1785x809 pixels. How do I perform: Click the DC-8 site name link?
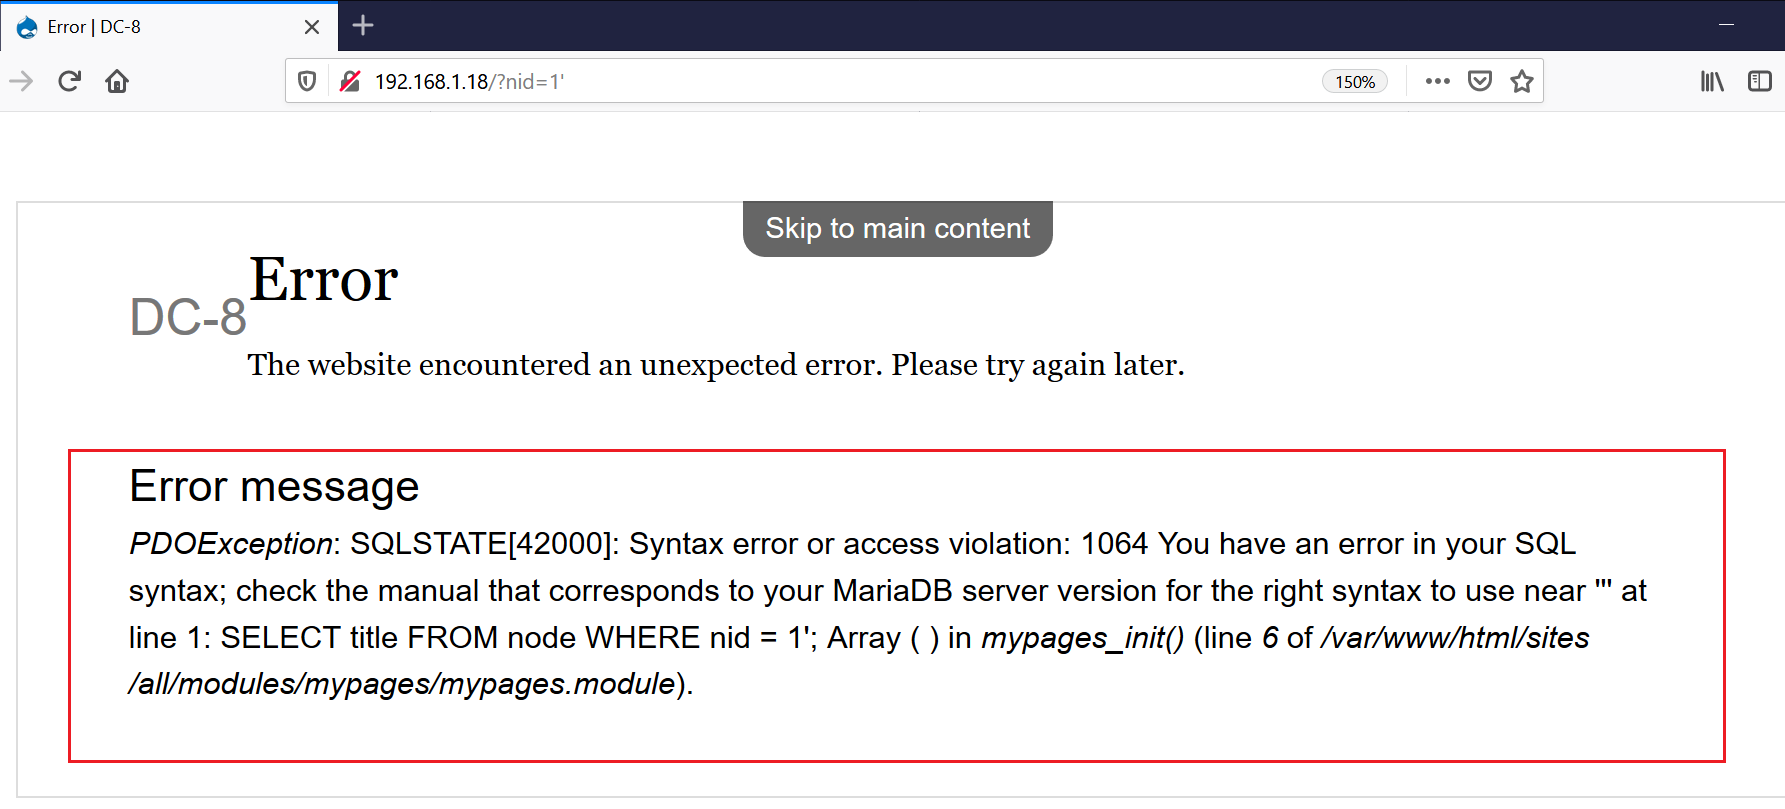188,318
